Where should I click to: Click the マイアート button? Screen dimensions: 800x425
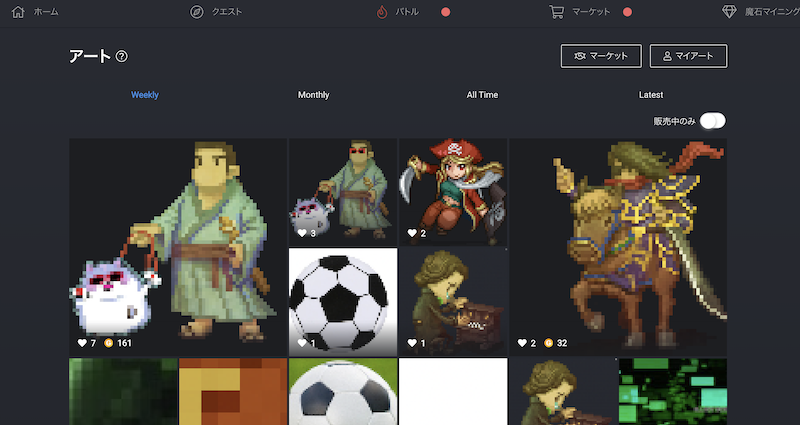688,56
